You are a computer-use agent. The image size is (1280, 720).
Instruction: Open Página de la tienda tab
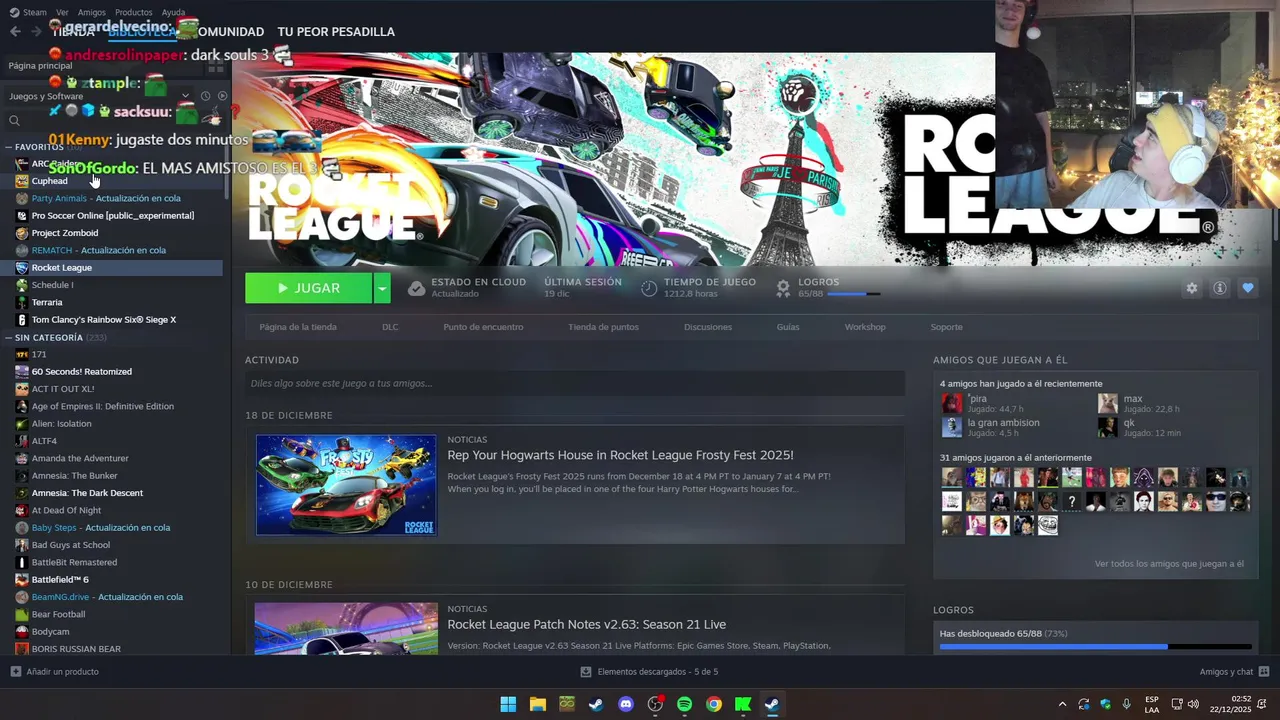(x=298, y=327)
